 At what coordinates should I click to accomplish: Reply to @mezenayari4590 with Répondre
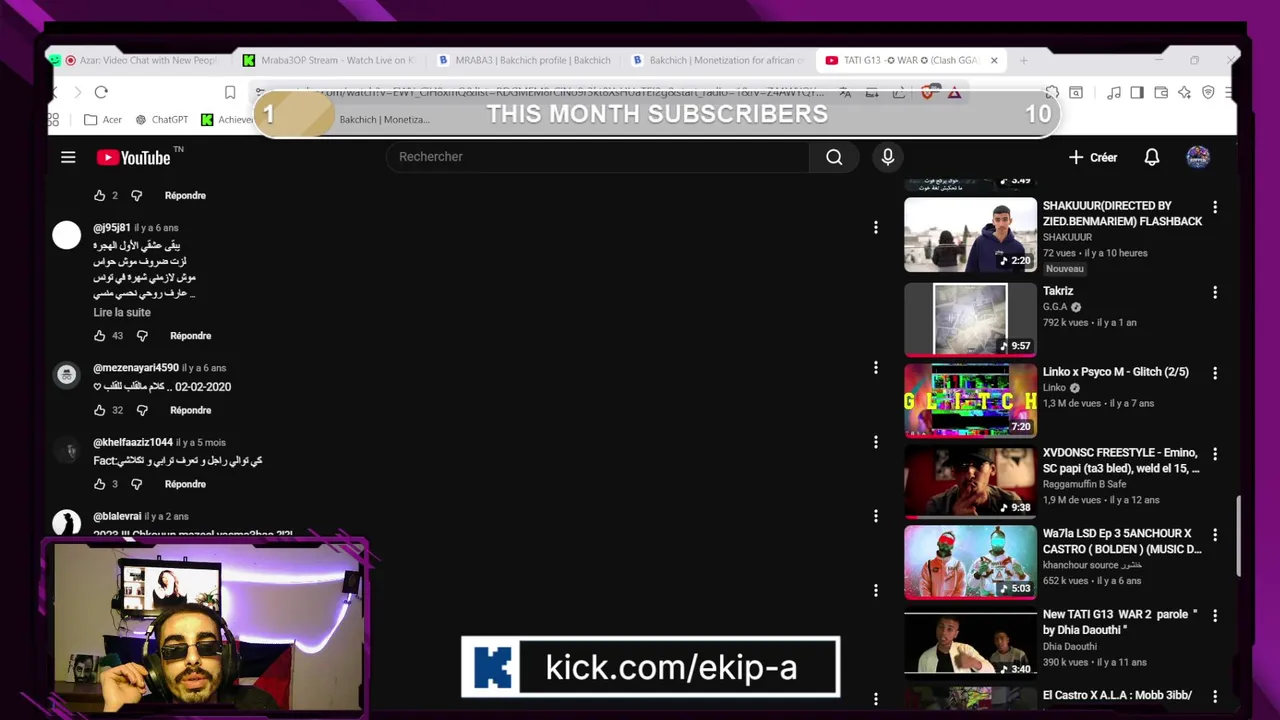(190, 410)
